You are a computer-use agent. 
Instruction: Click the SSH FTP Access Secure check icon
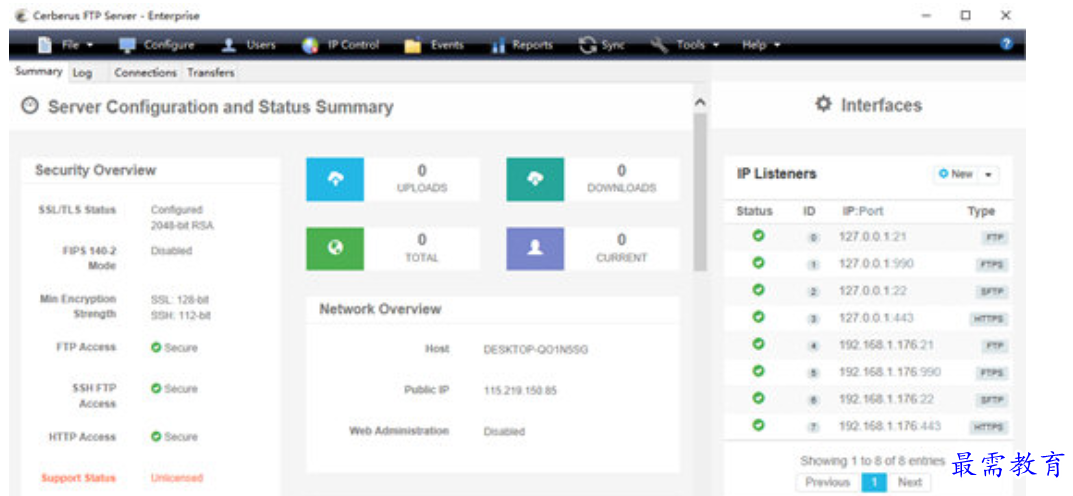click(x=156, y=389)
